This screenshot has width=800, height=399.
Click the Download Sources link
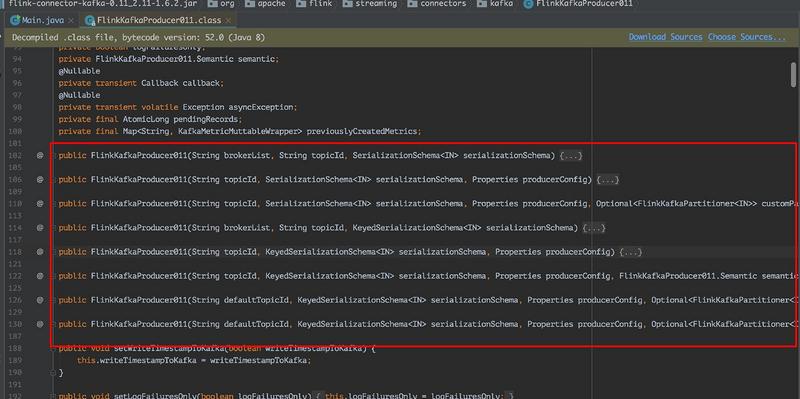tap(665, 37)
